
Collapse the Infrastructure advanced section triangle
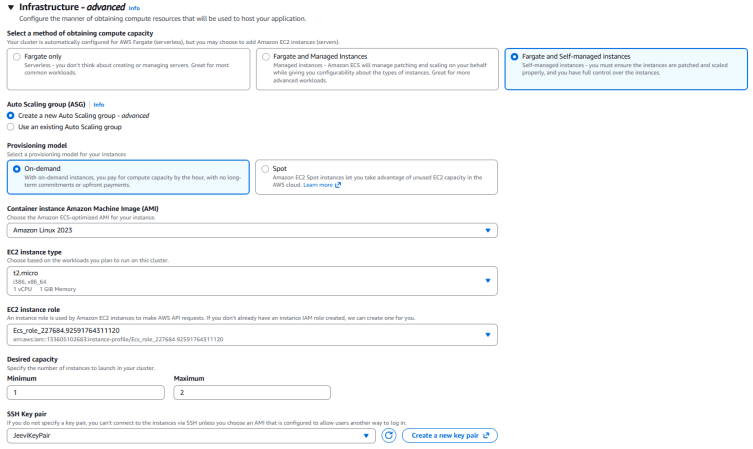tap(10, 7)
